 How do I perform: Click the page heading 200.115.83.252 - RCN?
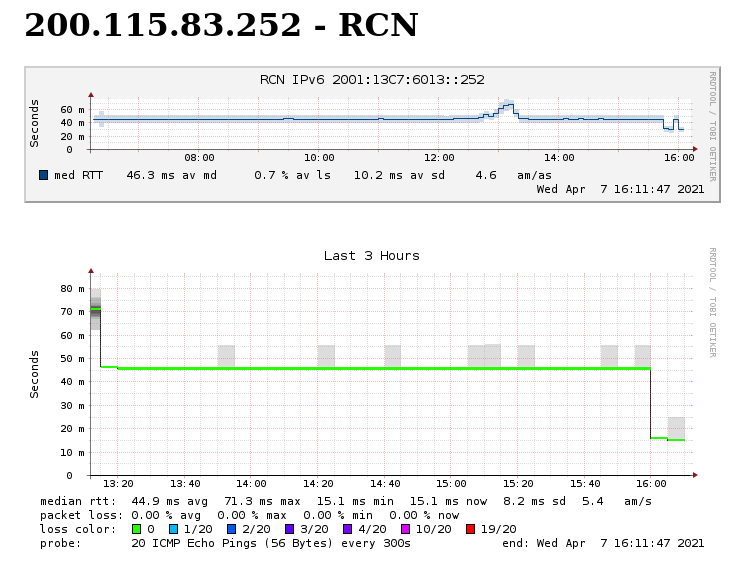click(221, 27)
